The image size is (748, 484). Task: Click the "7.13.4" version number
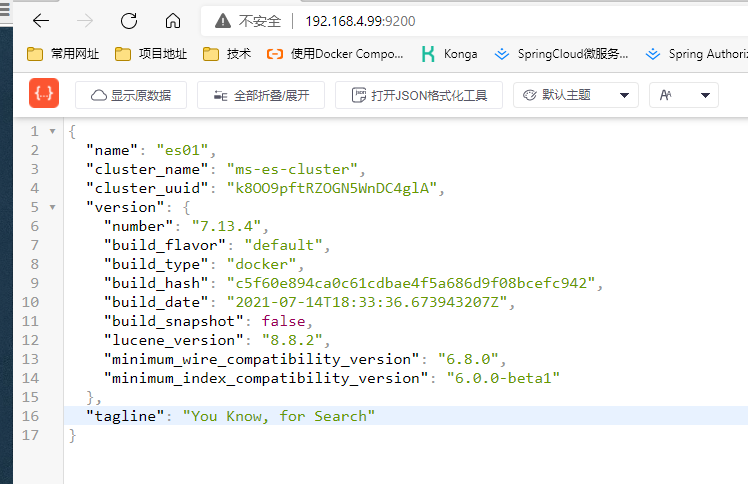click(226, 226)
